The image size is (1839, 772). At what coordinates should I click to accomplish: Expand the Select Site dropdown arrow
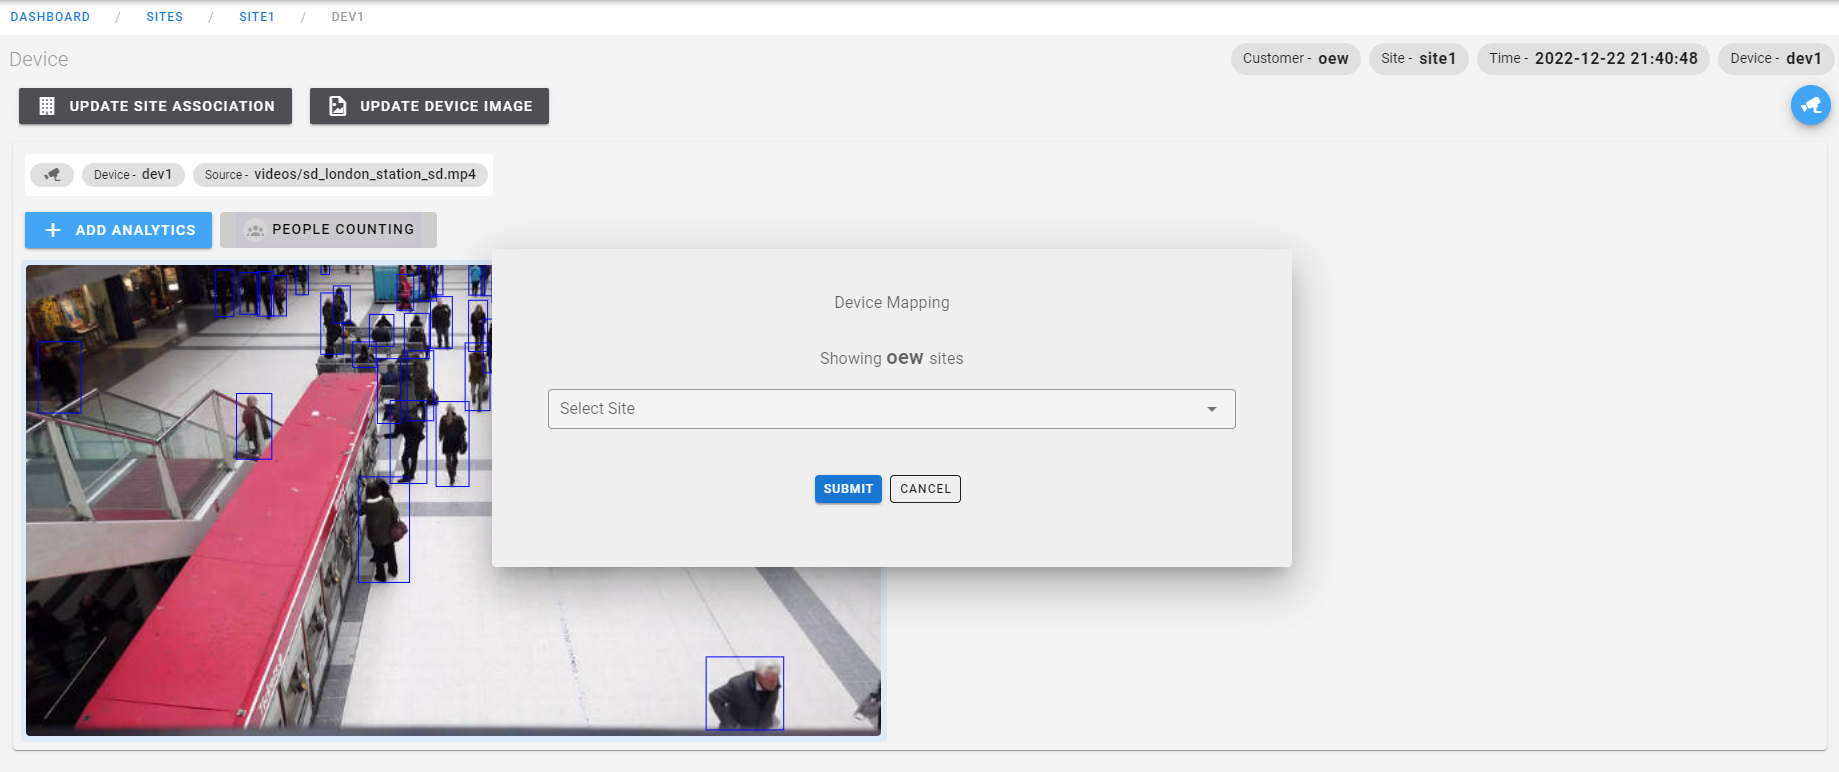pyautogui.click(x=1211, y=409)
